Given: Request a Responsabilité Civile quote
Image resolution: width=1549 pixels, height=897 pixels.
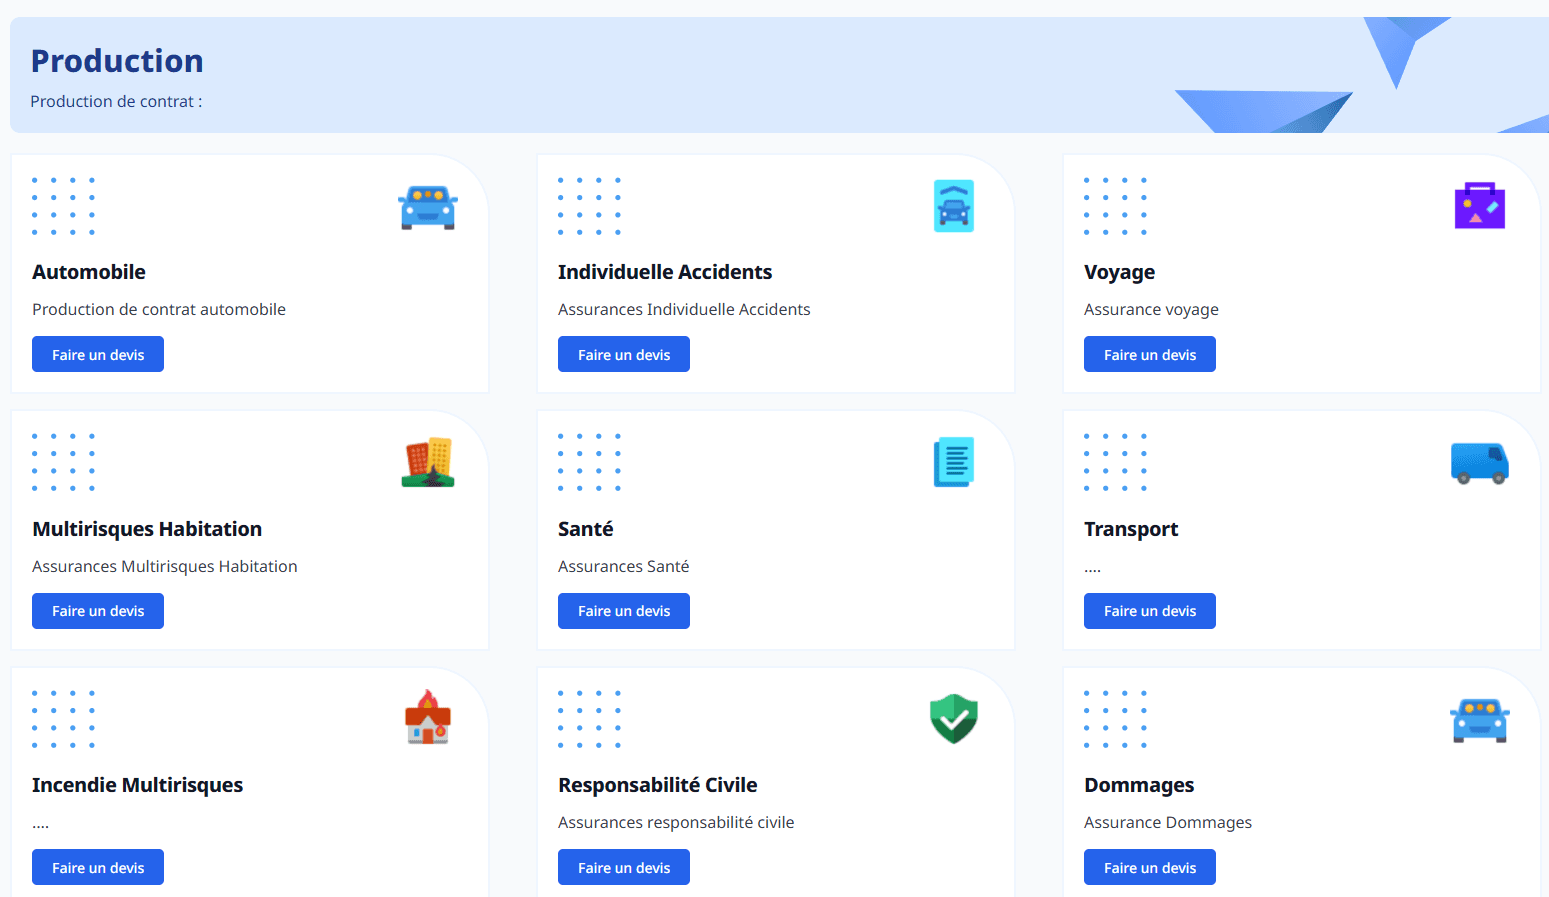Looking at the screenshot, I should (624, 868).
